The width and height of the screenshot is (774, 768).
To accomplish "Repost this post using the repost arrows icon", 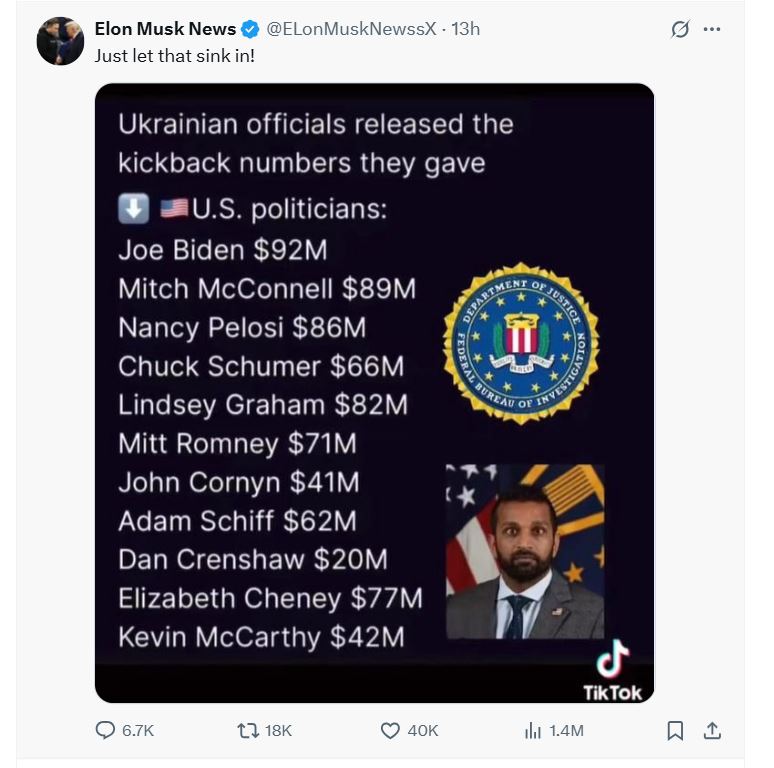I will coord(247,731).
